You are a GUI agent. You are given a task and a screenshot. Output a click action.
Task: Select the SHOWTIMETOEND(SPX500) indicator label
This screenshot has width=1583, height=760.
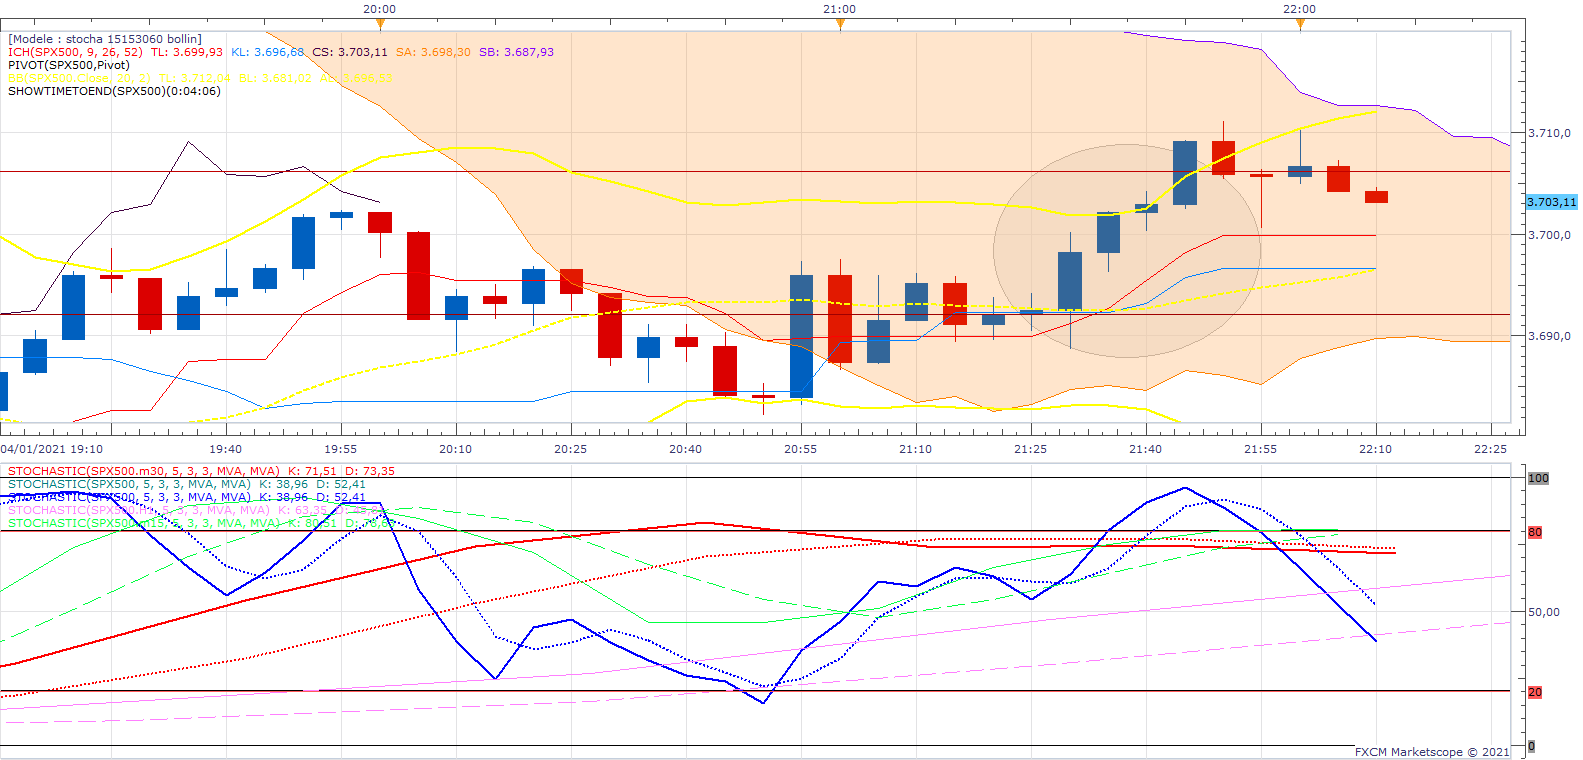[x=114, y=91]
